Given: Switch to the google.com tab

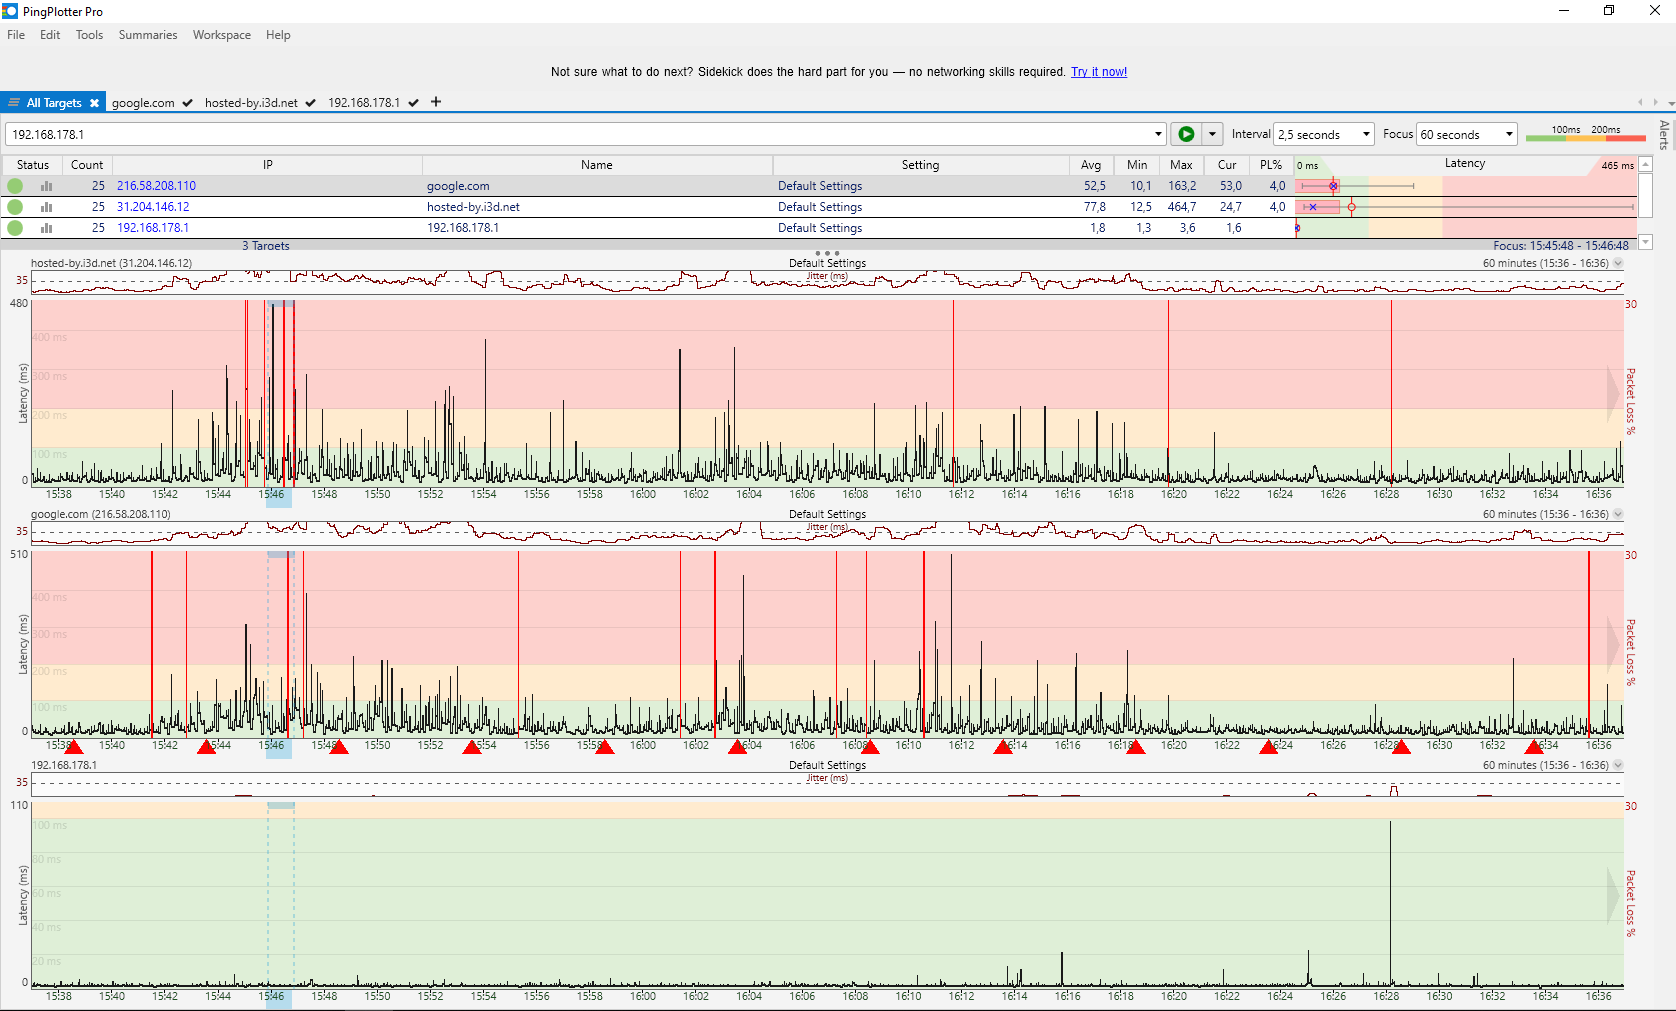Looking at the screenshot, I should 143,103.
